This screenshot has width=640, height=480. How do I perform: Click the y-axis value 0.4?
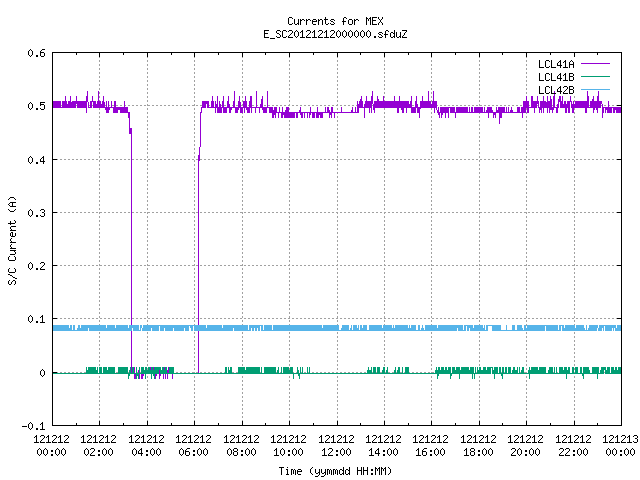36,160
